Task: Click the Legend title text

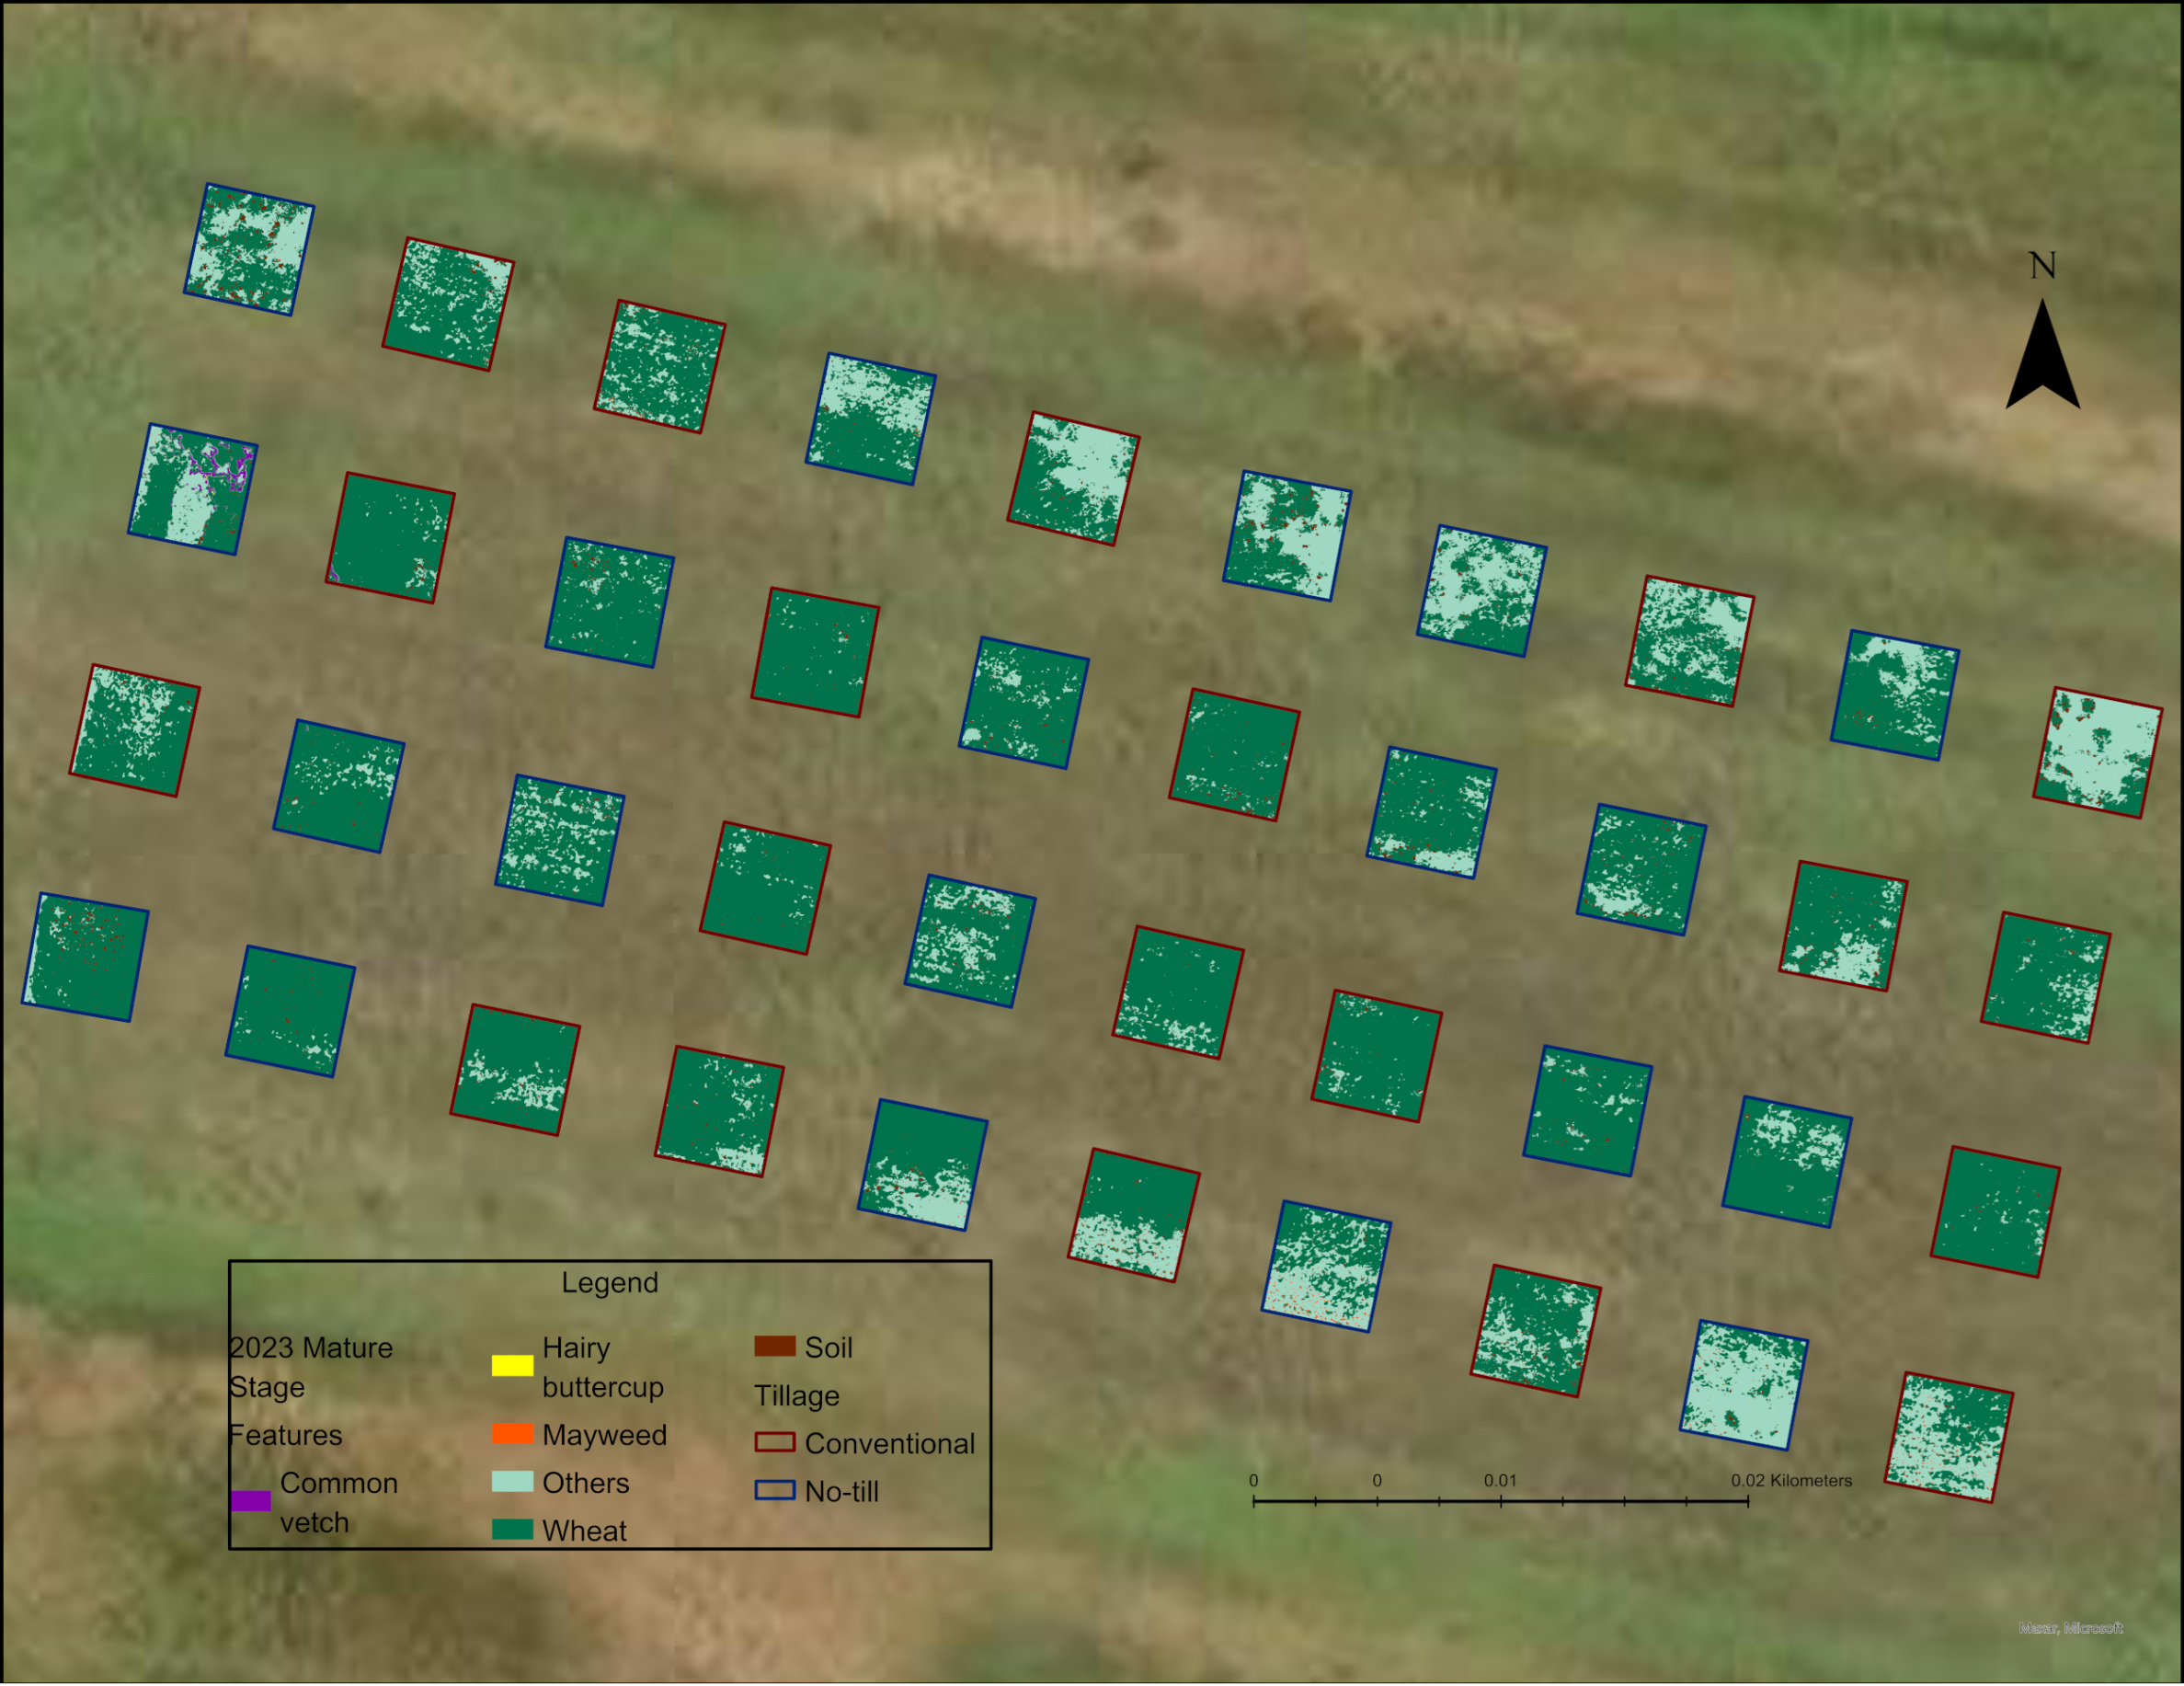Action: (x=610, y=1283)
